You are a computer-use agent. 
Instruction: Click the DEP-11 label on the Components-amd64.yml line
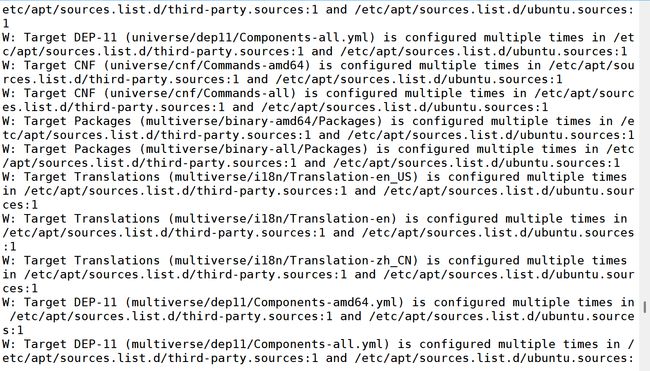point(96,302)
